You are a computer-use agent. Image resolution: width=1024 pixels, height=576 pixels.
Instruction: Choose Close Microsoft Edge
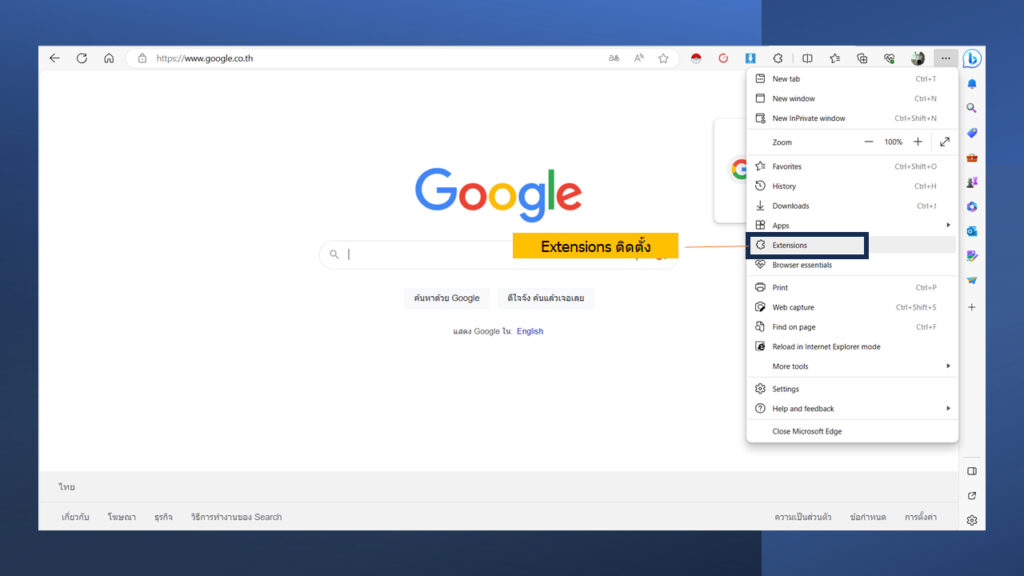tap(852, 432)
